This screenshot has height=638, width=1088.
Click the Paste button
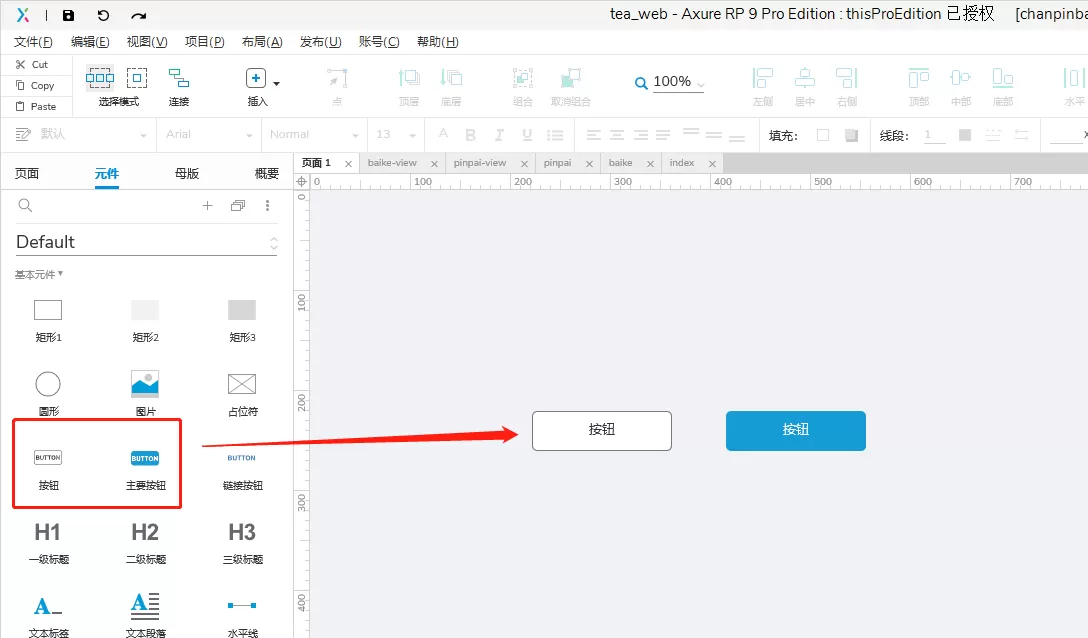point(36,106)
